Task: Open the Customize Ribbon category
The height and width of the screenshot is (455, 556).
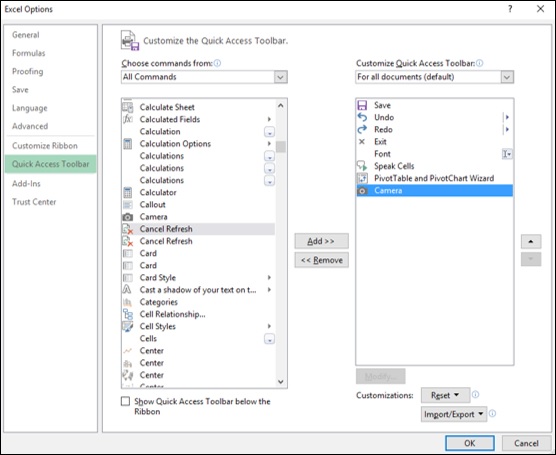Action: point(45,146)
